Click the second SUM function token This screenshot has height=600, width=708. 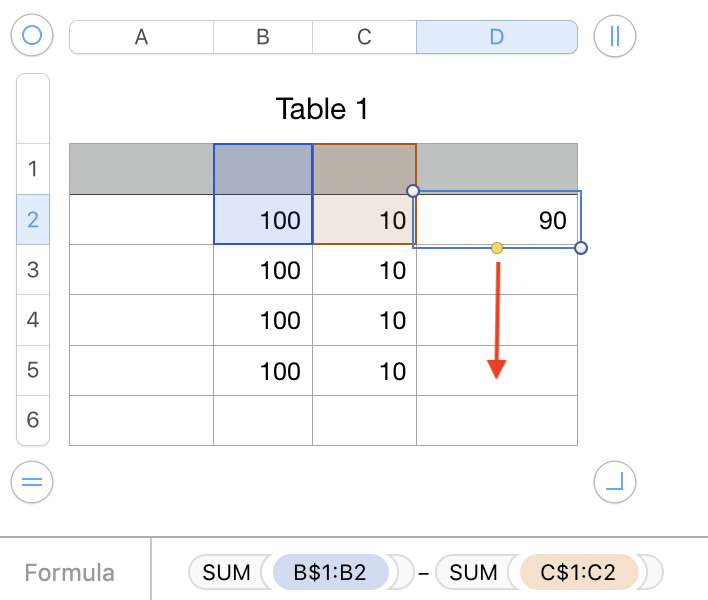pyautogui.click(x=473, y=573)
